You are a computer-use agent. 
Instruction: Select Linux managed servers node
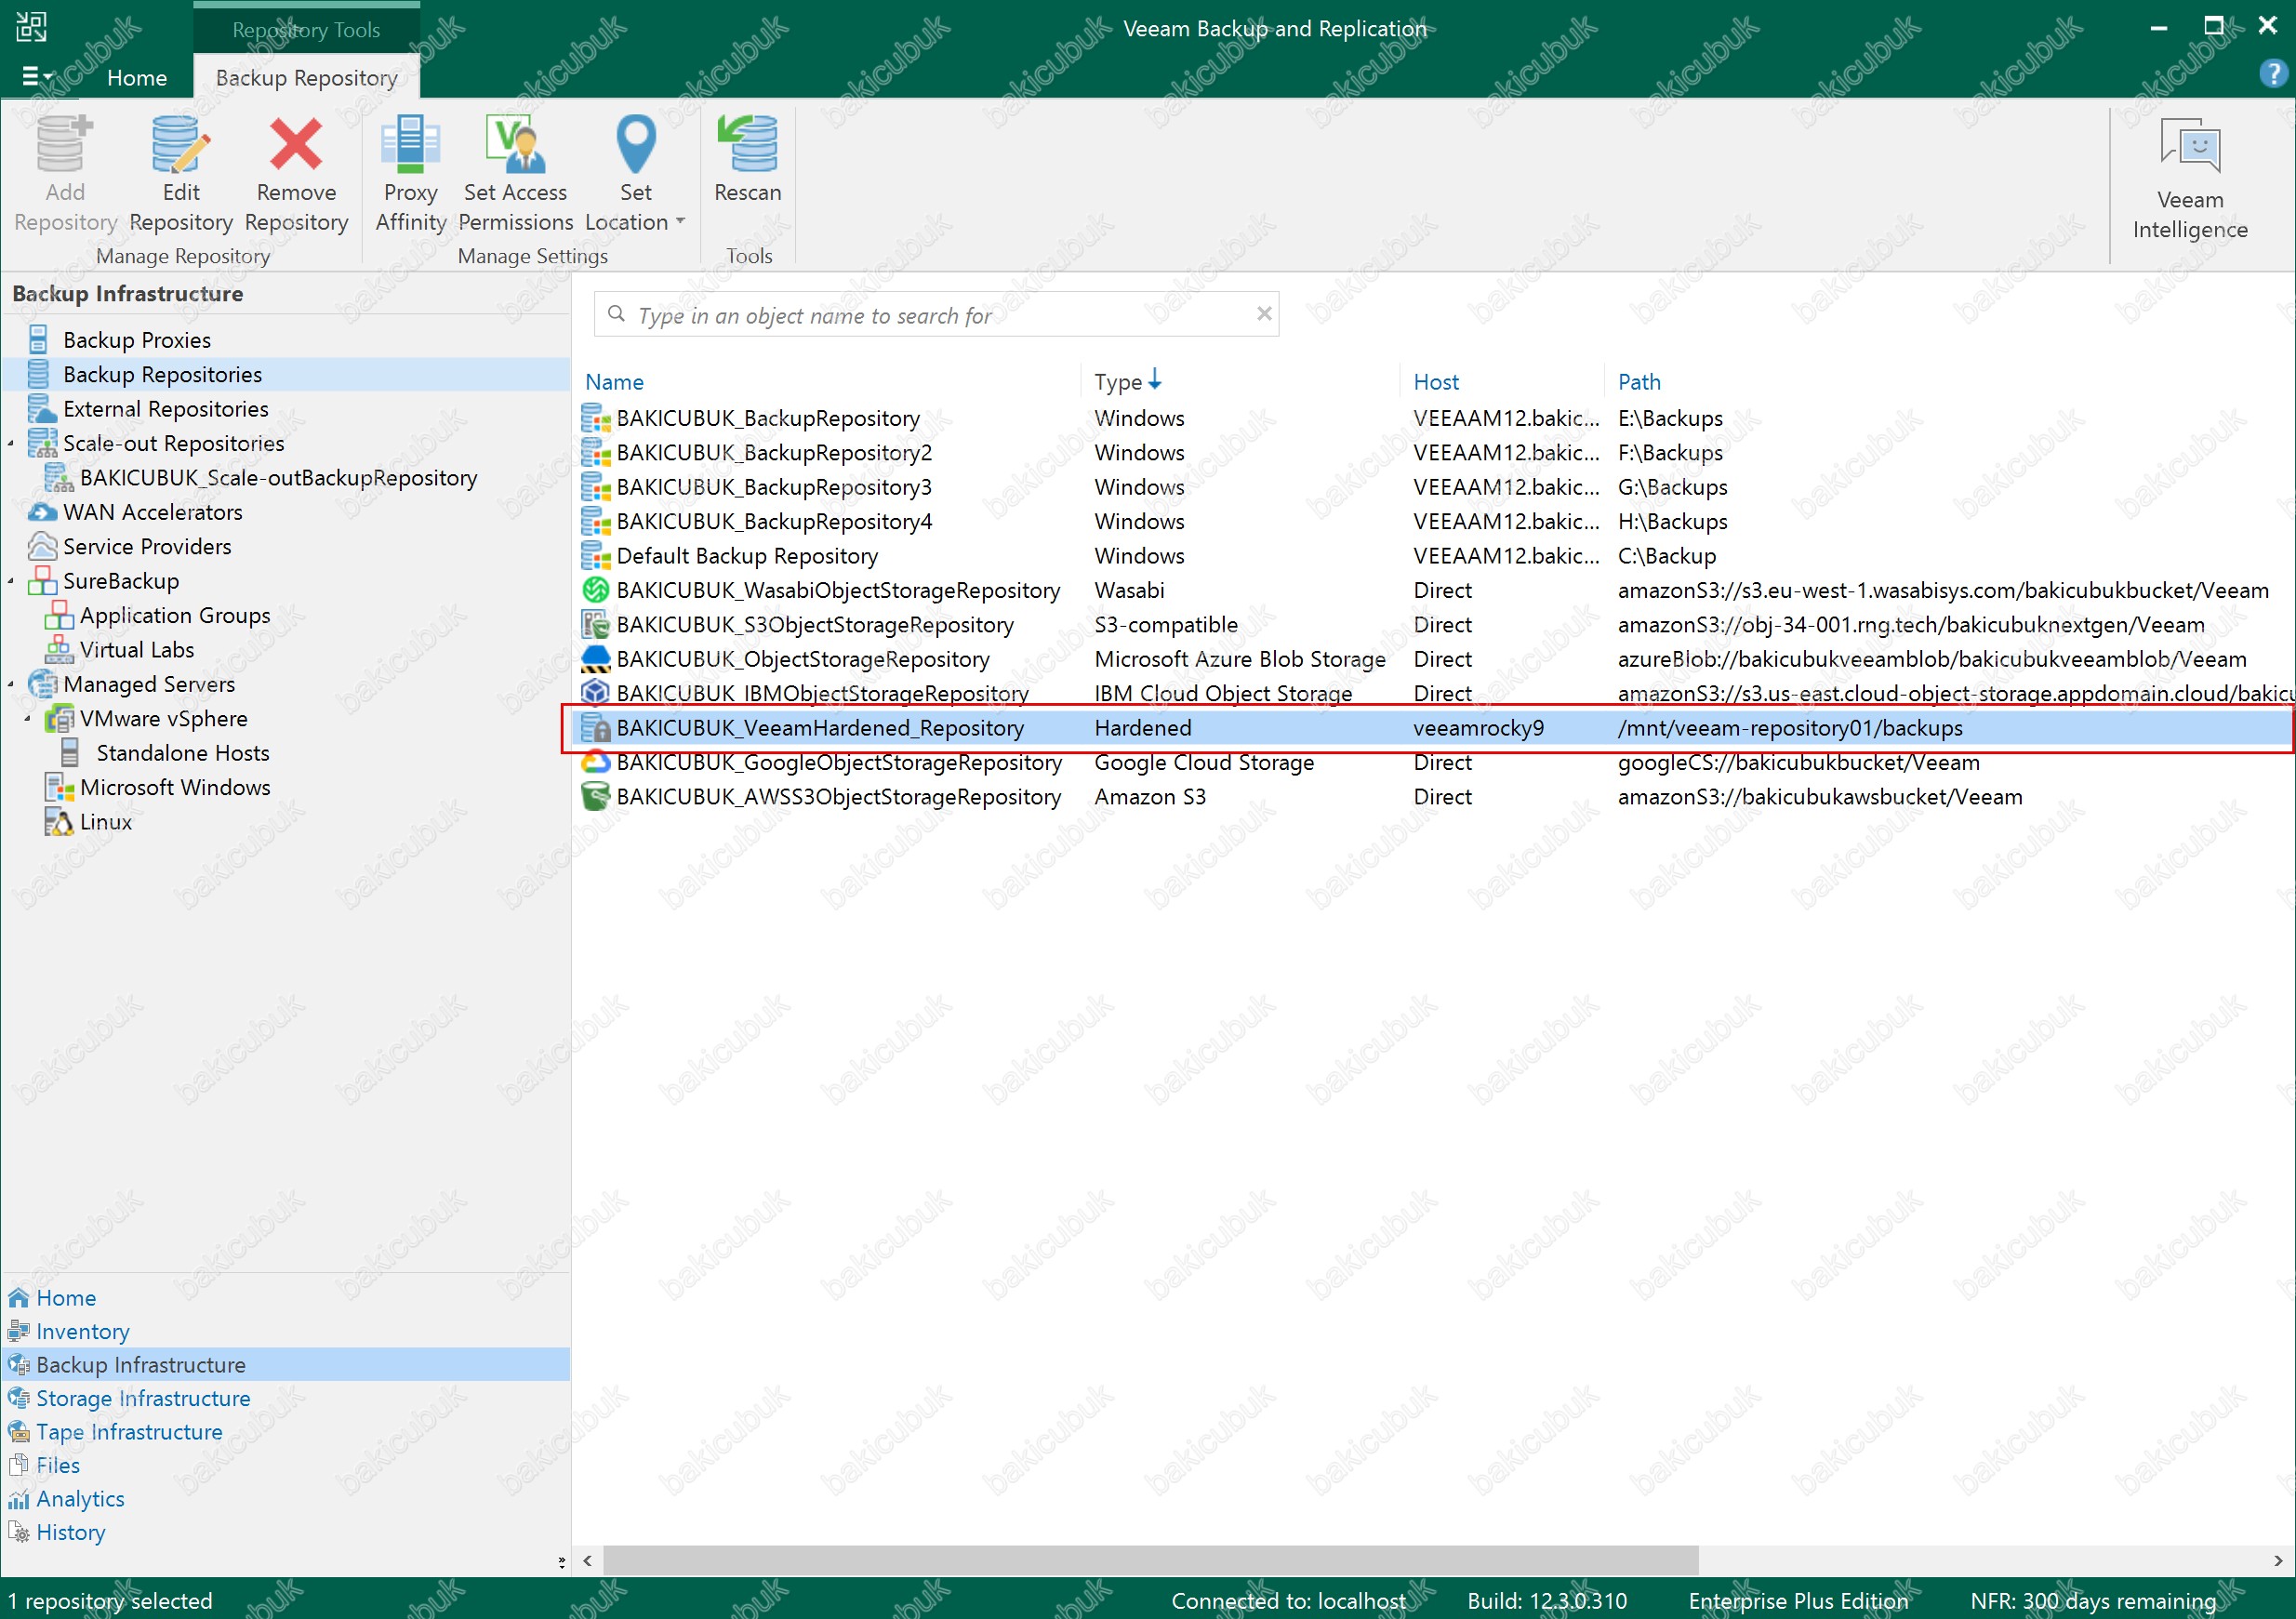105,822
